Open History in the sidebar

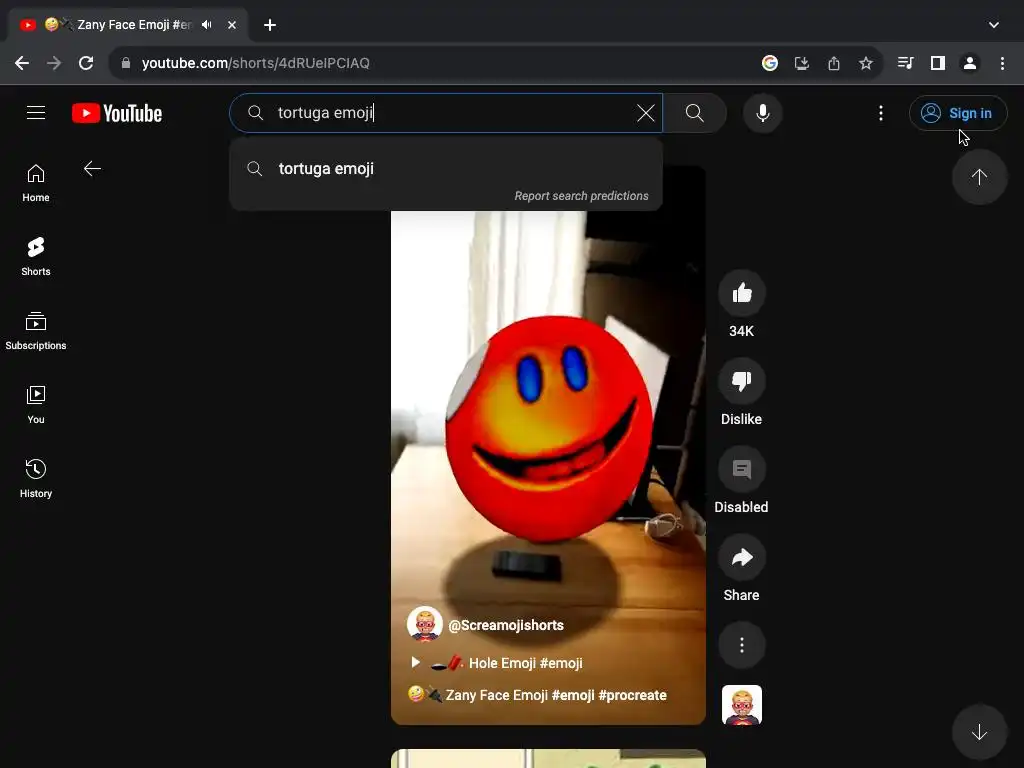coord(36,479)
